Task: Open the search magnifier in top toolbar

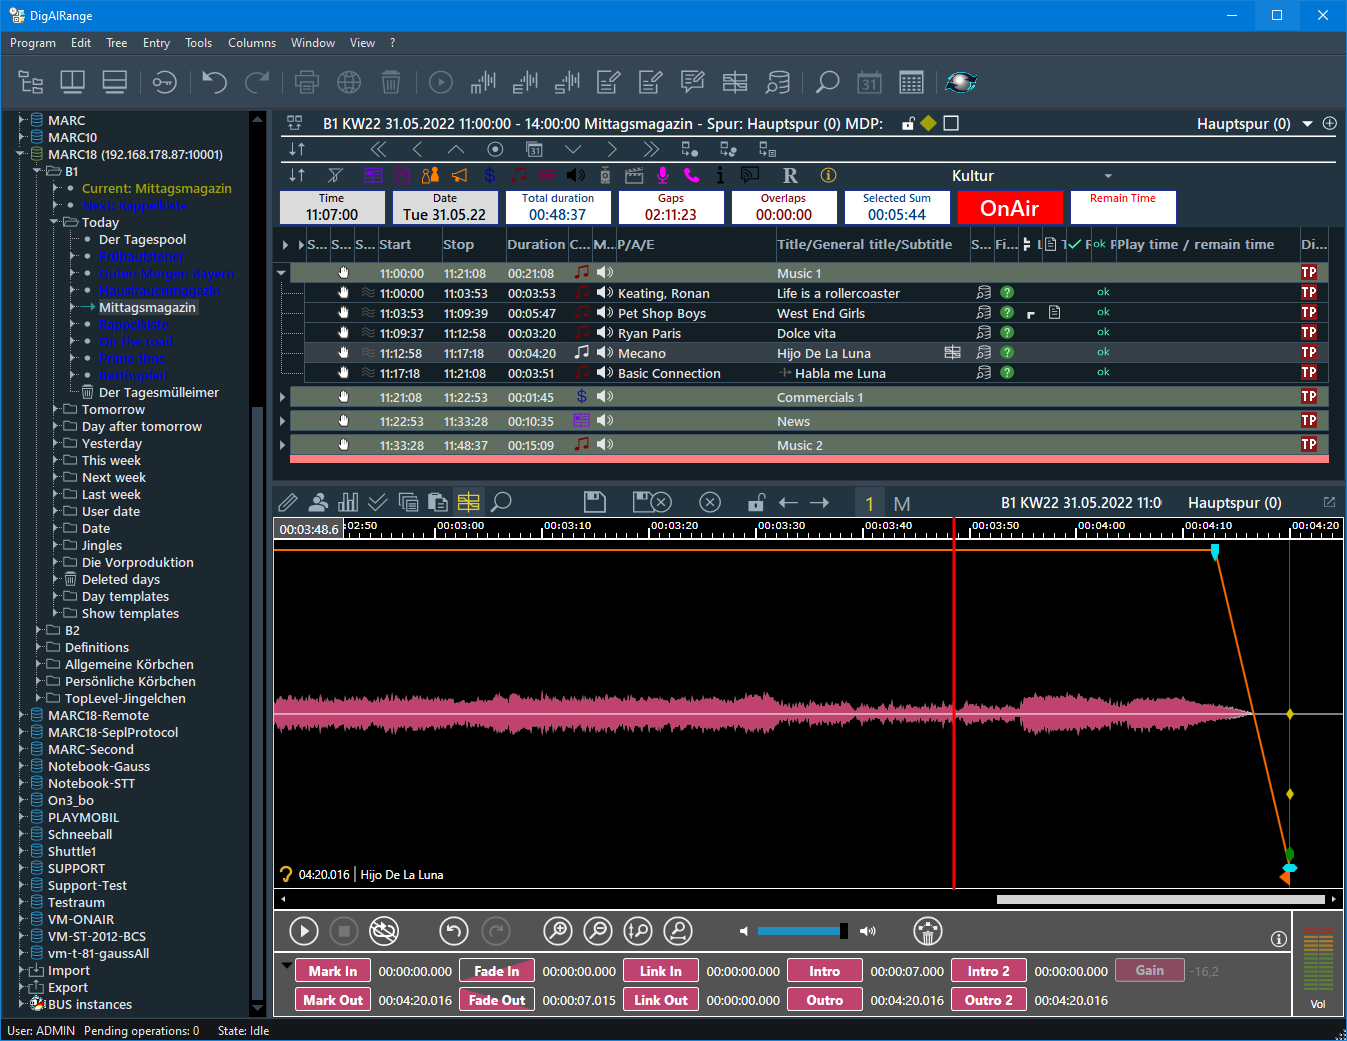Action: pyautogui.click(x=827, y=82)
